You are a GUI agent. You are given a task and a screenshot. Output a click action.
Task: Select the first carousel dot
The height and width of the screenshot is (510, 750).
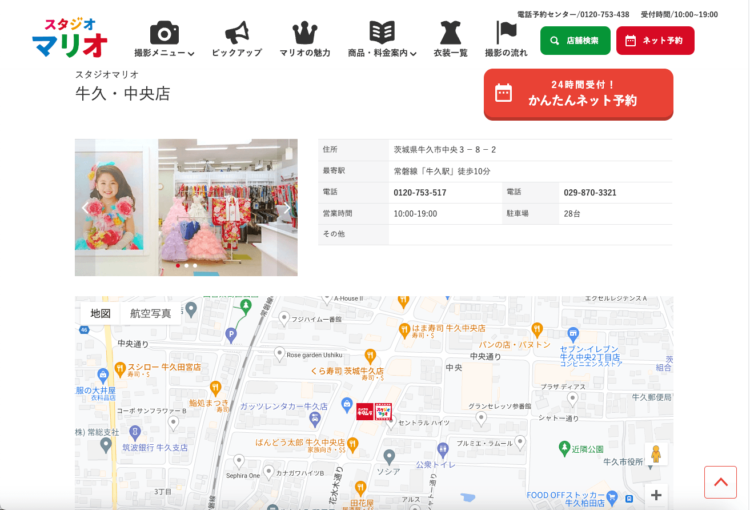178,266
